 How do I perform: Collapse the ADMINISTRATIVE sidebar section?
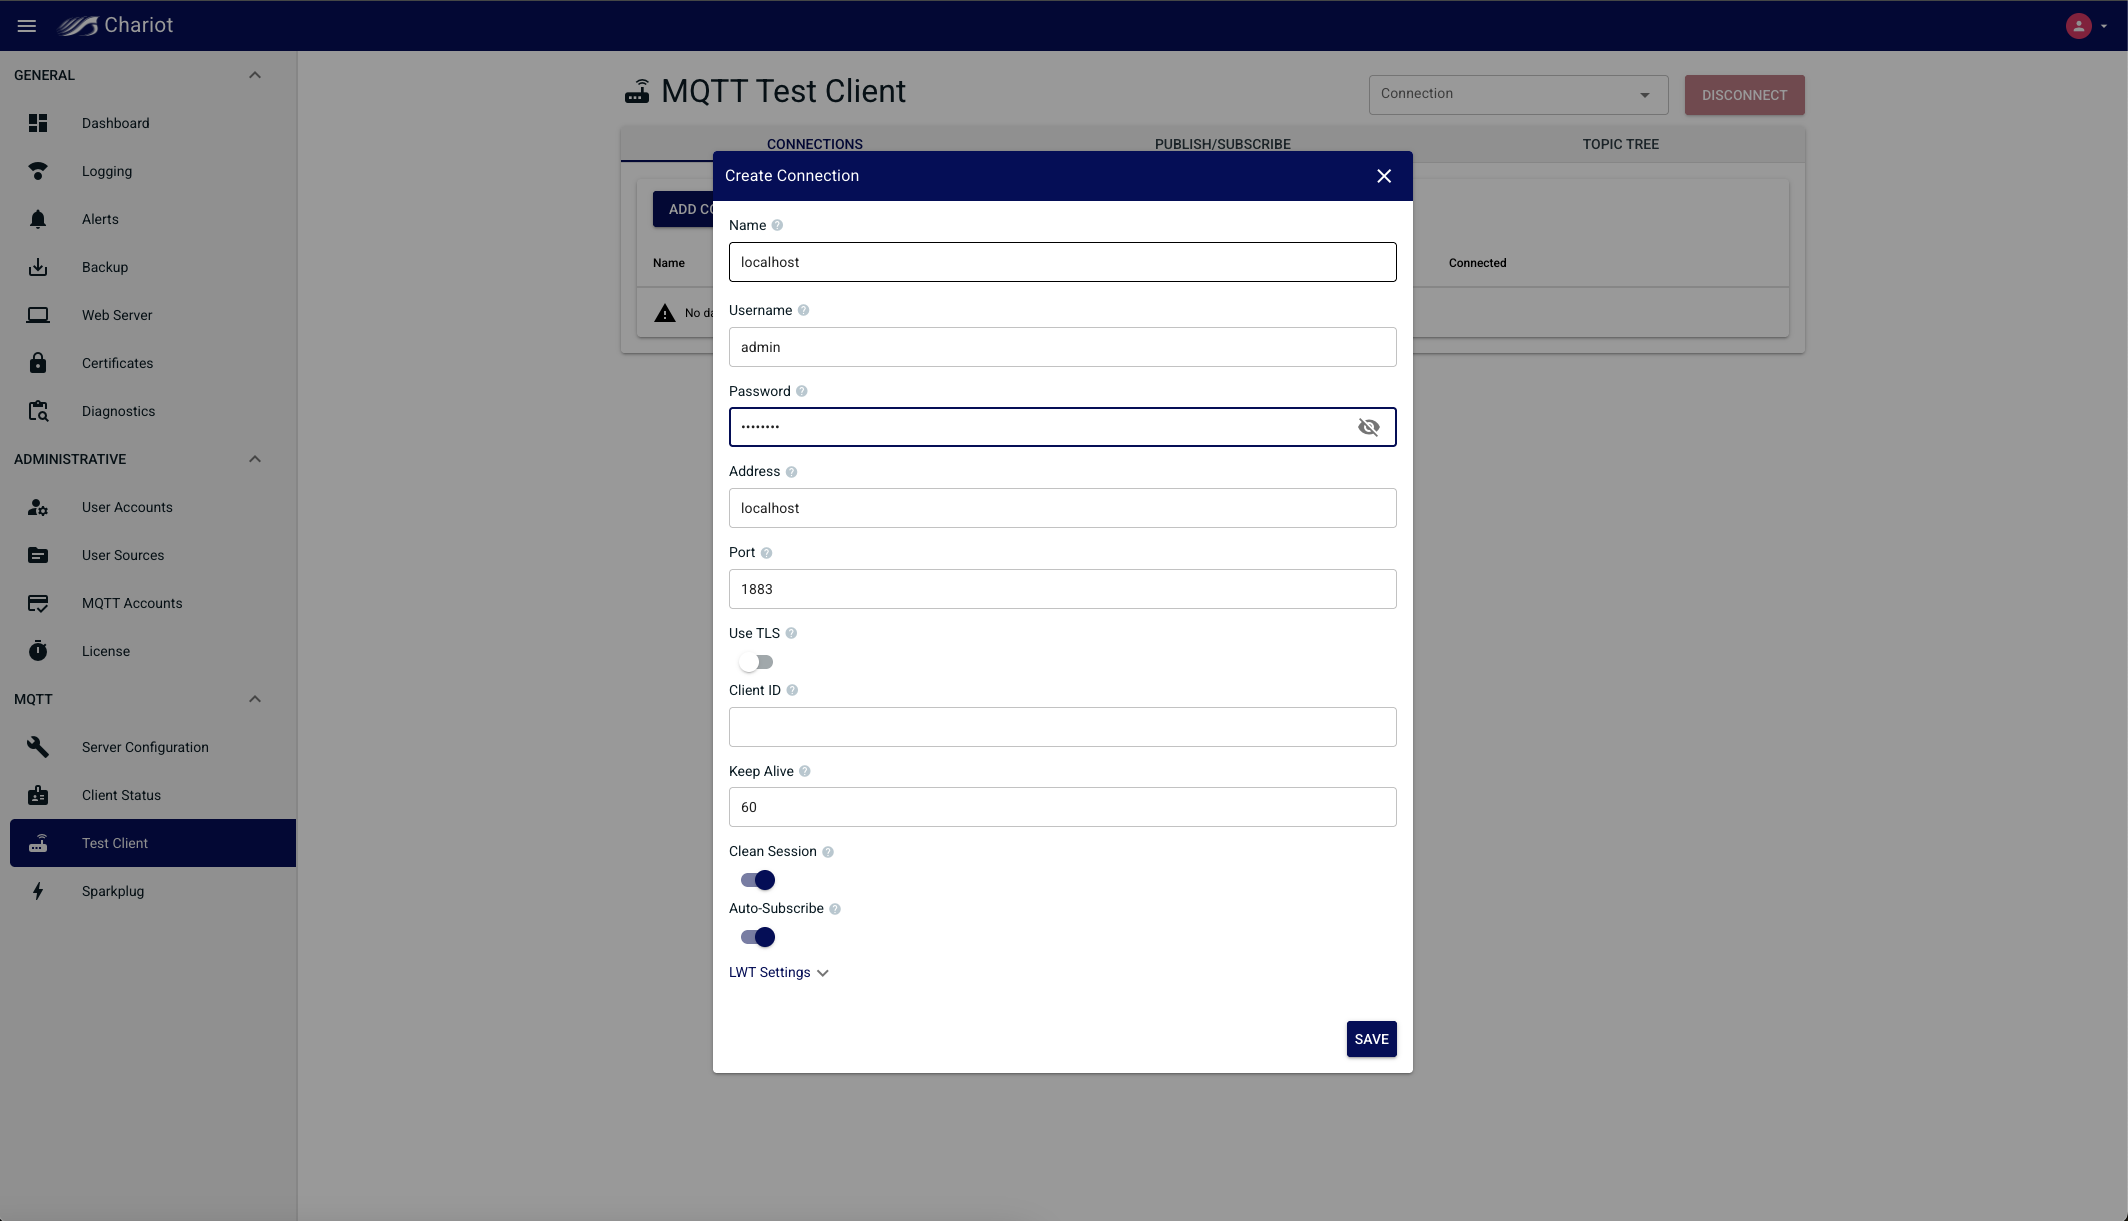[x=255, y=459]
